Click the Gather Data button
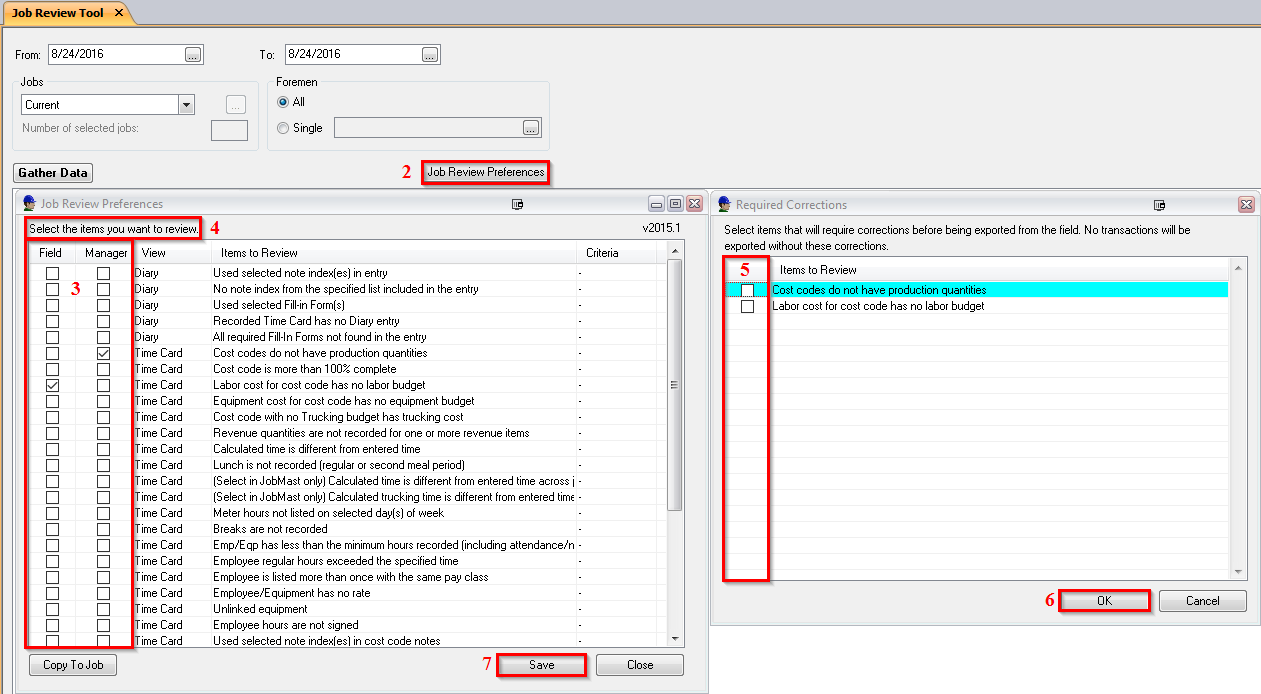 coord(53,173)
